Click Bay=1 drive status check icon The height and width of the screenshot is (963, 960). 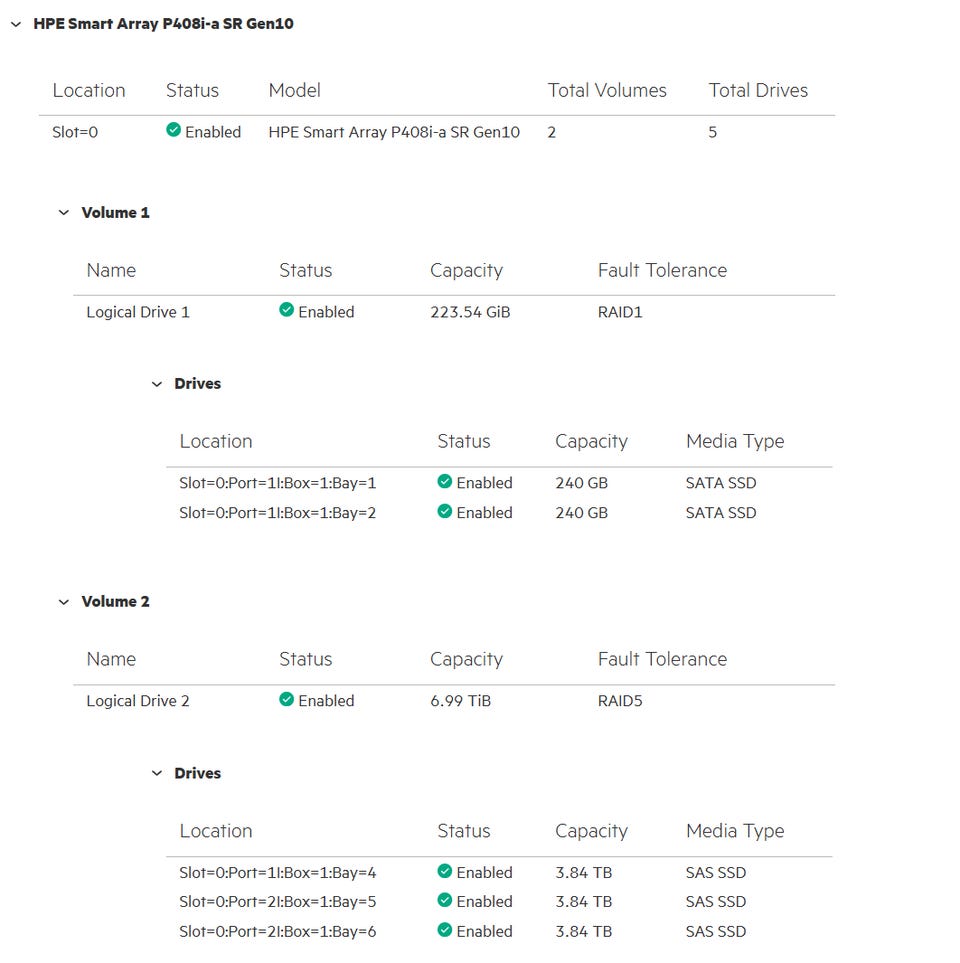[x=445, y=481]
